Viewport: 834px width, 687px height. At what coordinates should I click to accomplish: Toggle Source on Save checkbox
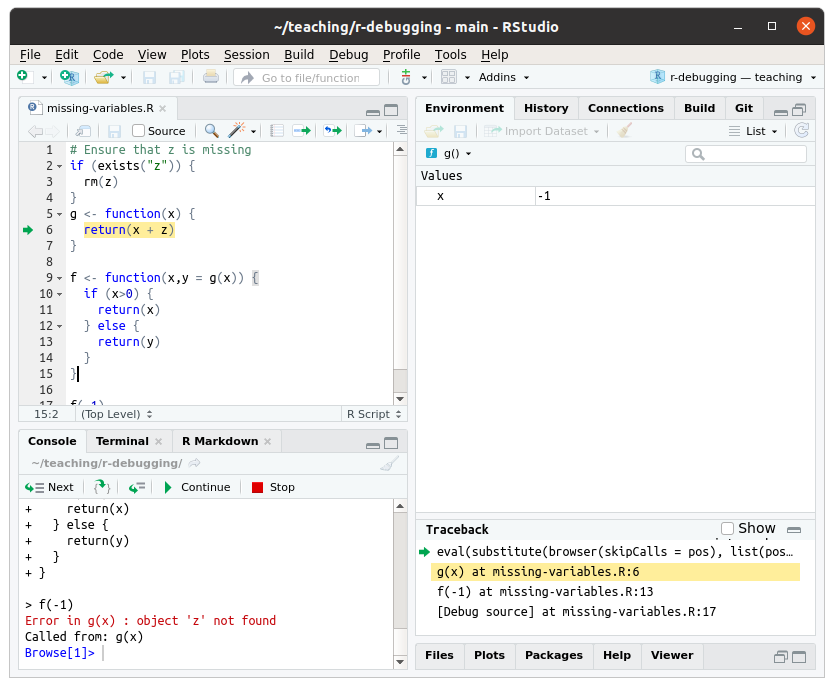tap(138, 130)
